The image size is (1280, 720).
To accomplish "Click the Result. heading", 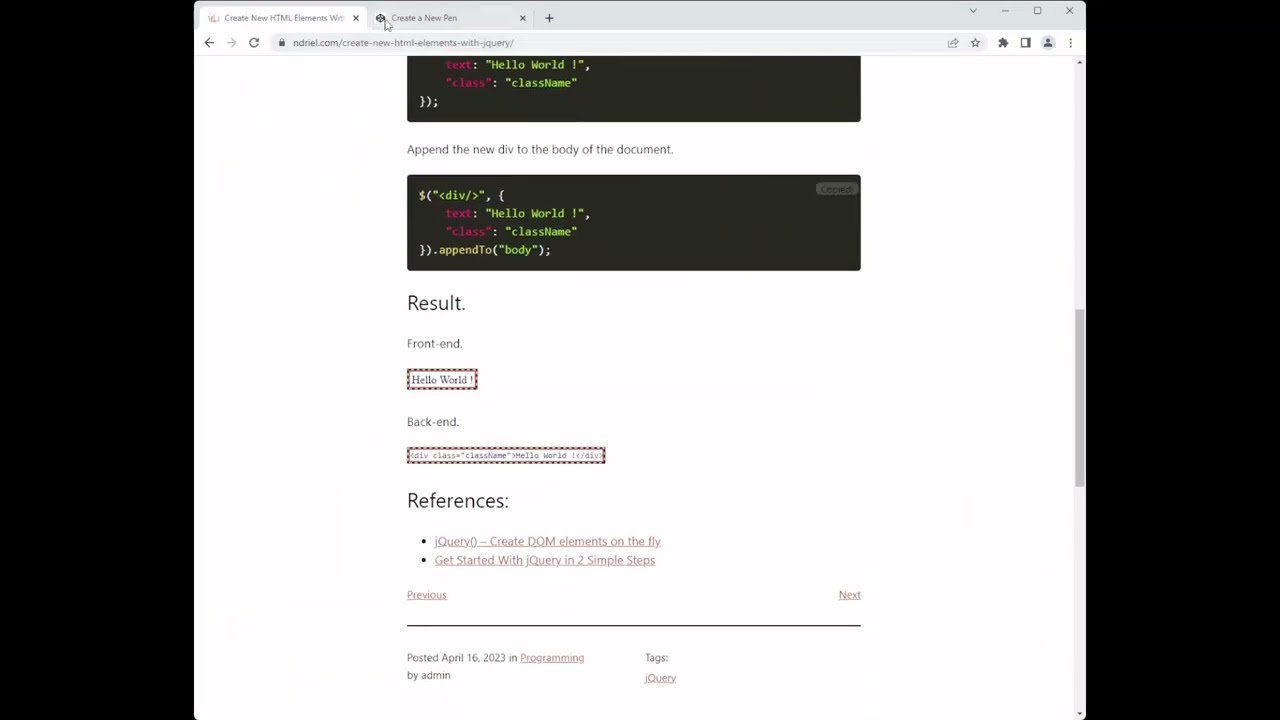I will [436, 303].
